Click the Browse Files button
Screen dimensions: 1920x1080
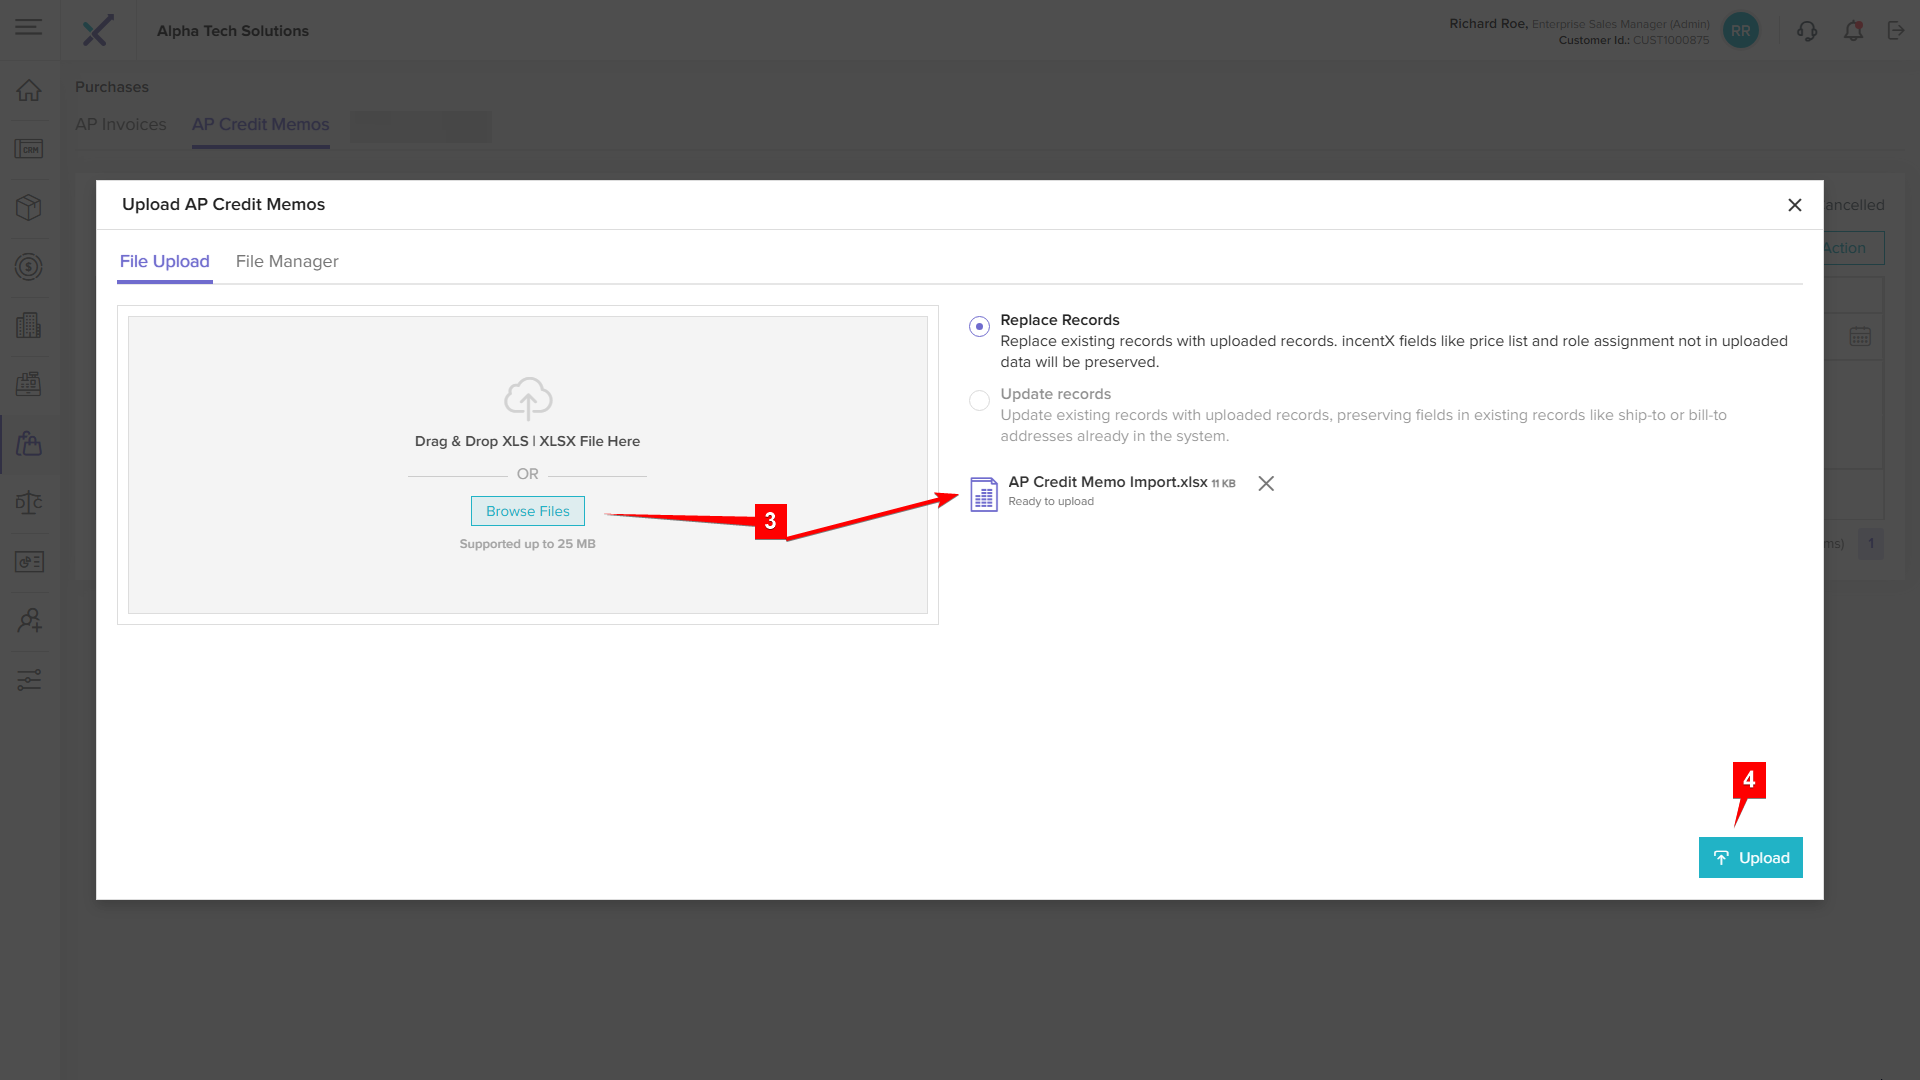[x=527, y=511]
